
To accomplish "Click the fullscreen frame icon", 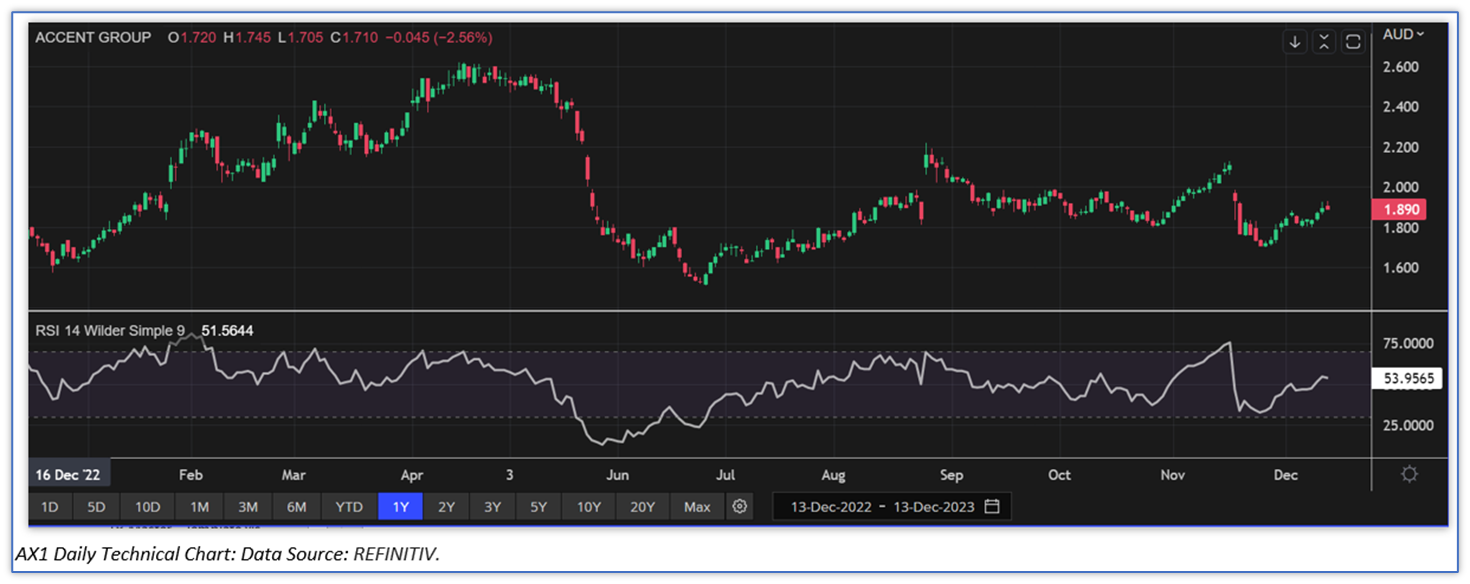I will point(1353,42).
